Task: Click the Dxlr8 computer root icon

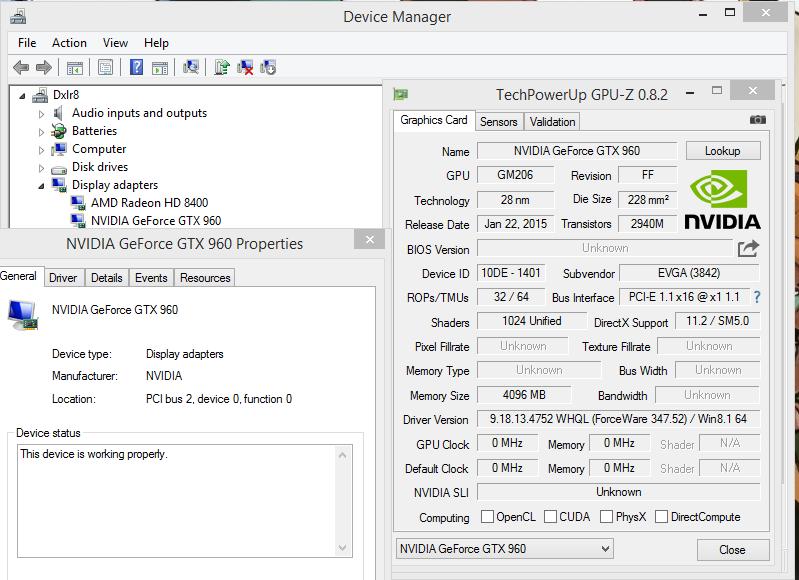Action: click(x=40, y=95)
